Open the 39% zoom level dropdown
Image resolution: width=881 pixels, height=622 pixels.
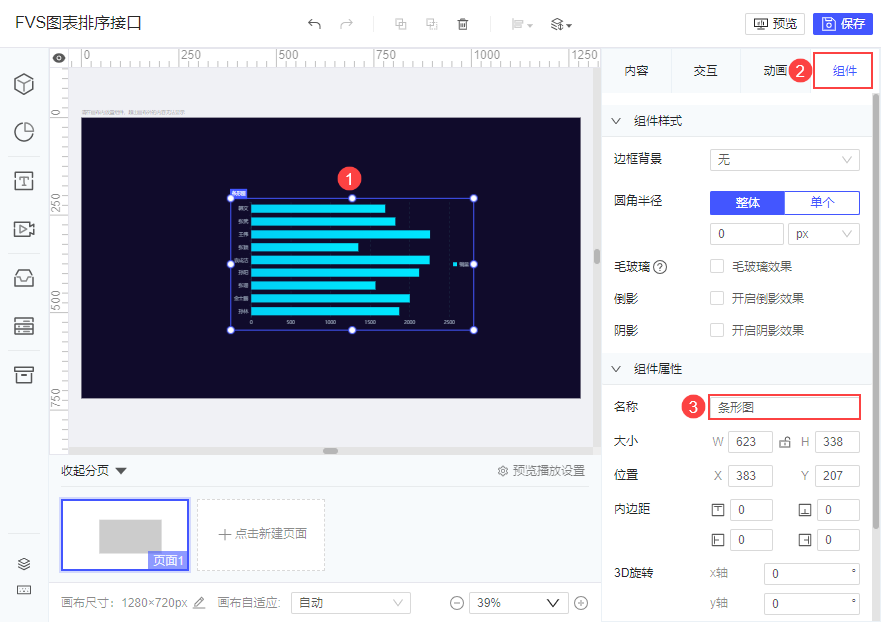518,603
